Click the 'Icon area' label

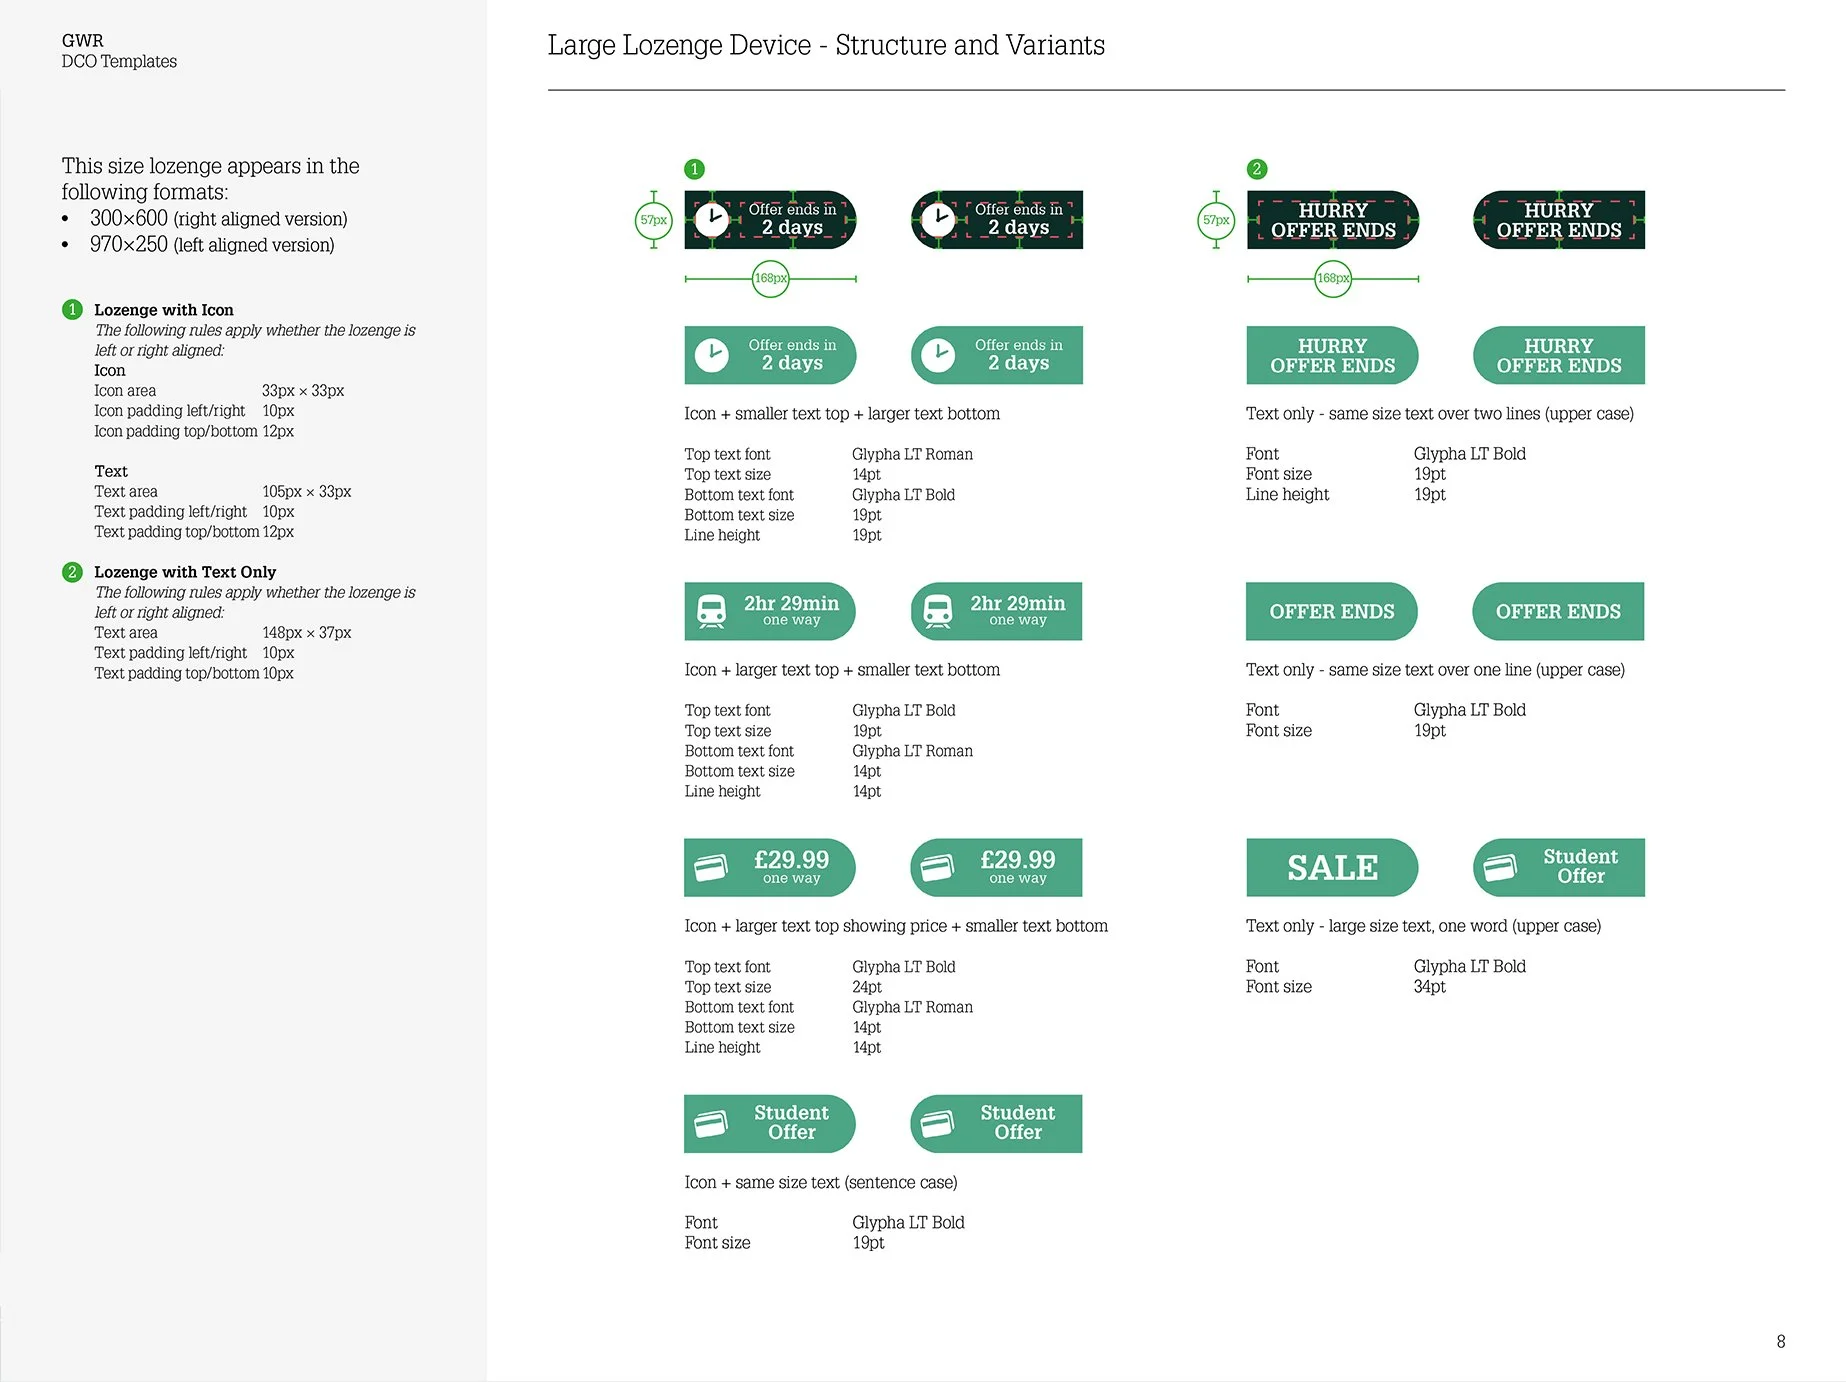tap(125, 391)
